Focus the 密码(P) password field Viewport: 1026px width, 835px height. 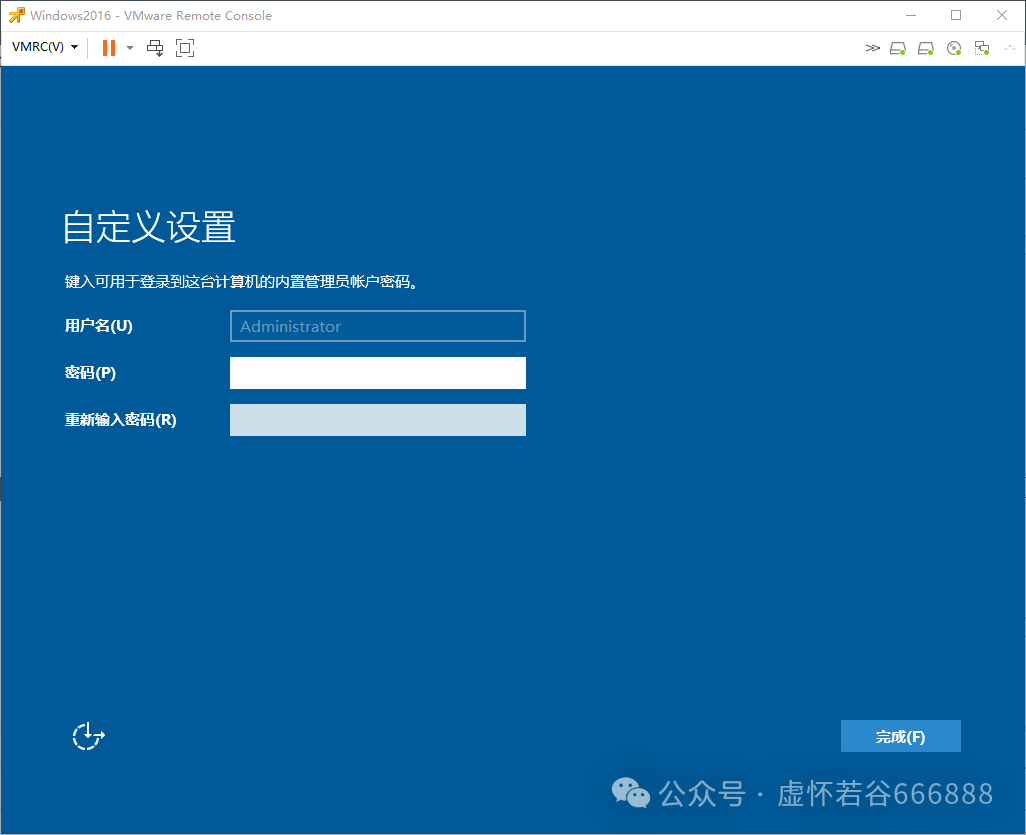click(378, 373)
